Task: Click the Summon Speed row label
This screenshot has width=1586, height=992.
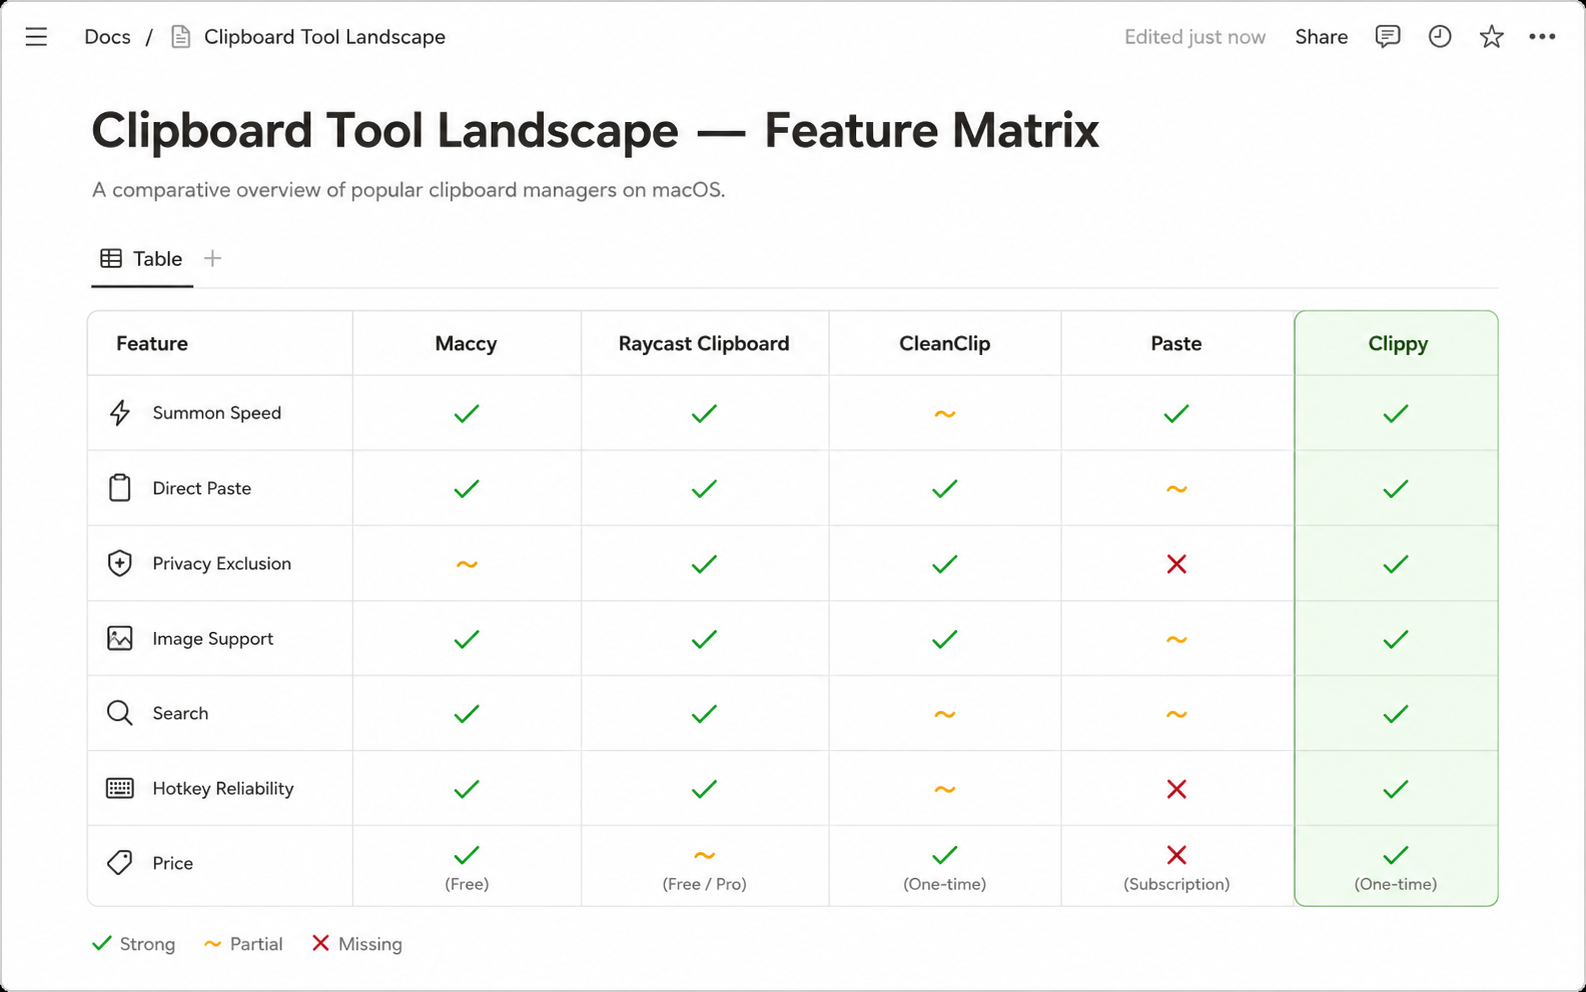Action: (217, 413)
